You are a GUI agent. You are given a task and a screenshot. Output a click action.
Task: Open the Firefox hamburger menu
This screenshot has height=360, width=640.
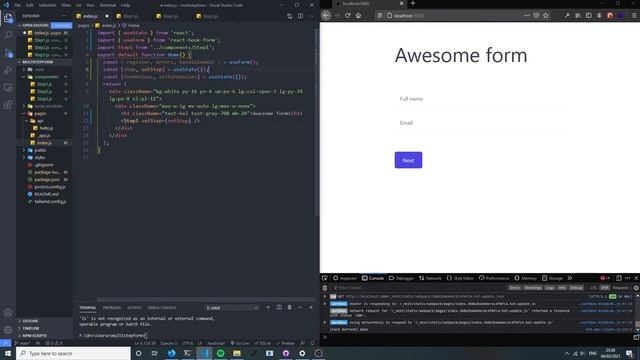pyautogui.click(x=634, y=16)
